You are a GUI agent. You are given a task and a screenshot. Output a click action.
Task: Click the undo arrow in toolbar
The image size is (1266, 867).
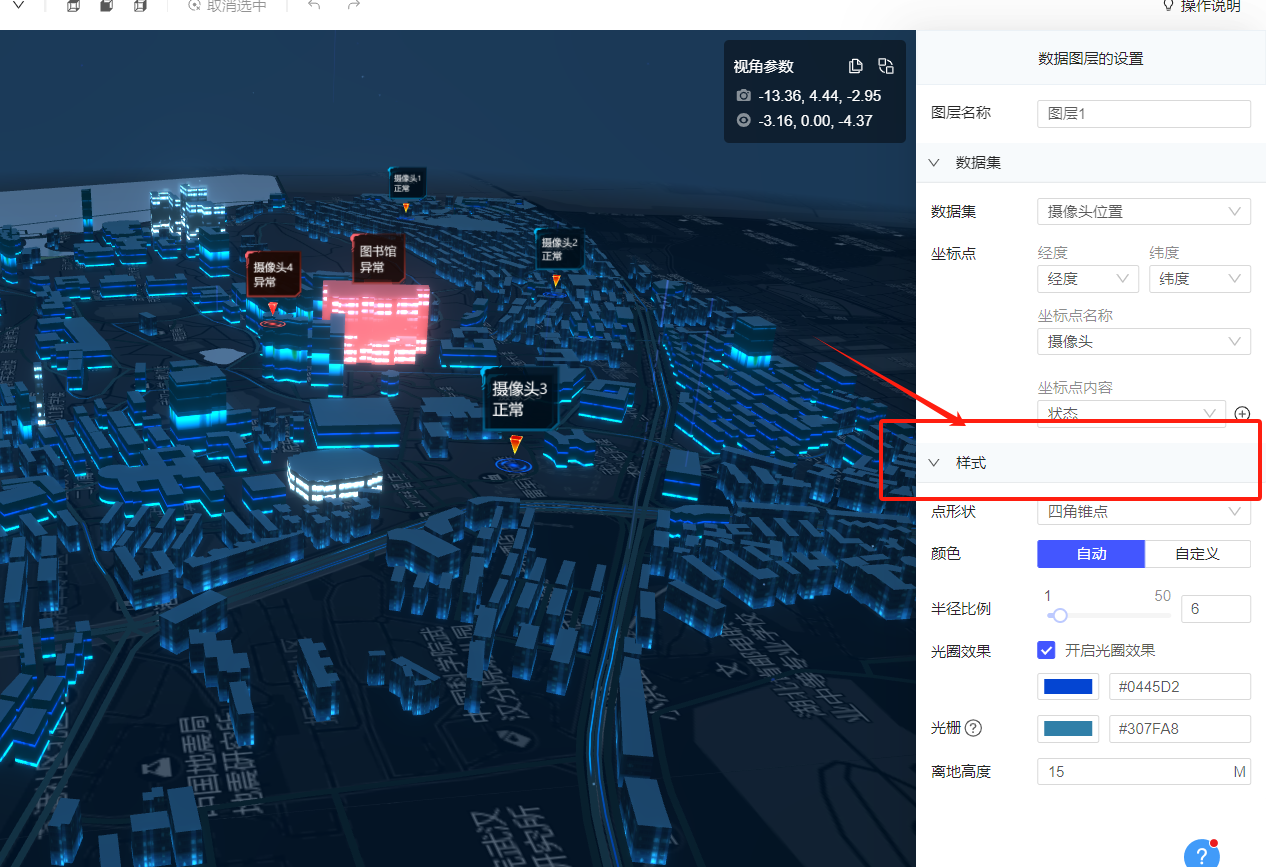click(314, 6)
